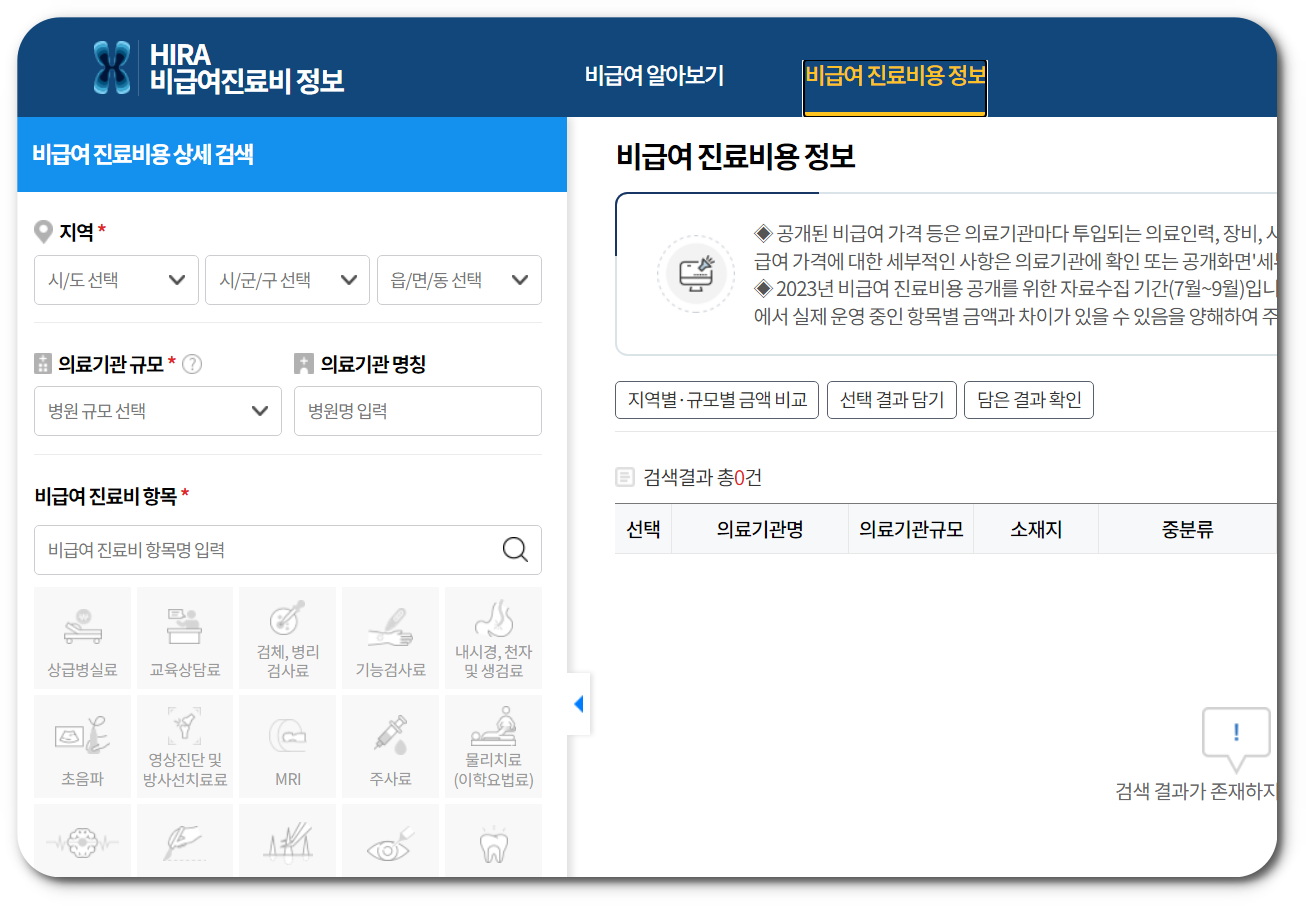Pick the 검체, 병리 검사료 icon
This screenshot has width=1306, height=906.
click(287, 638)
